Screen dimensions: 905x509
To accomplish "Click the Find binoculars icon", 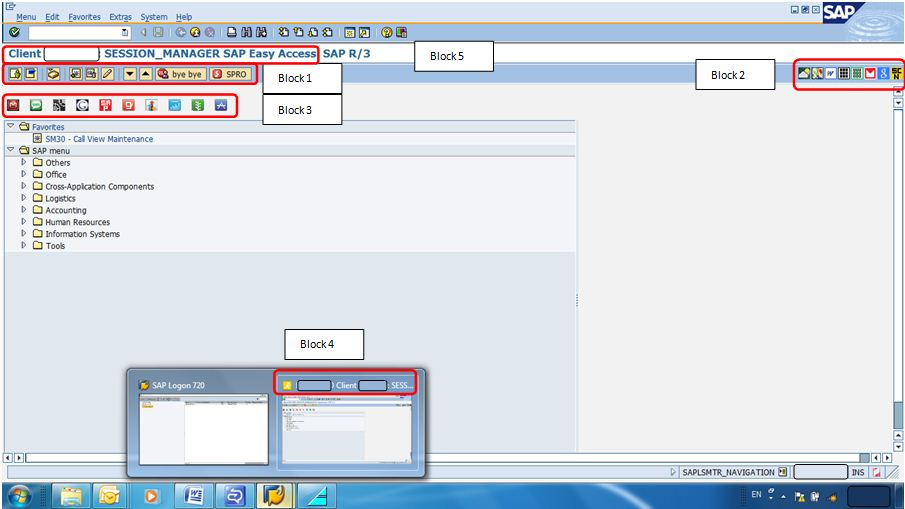I will [x=246, y=32].
